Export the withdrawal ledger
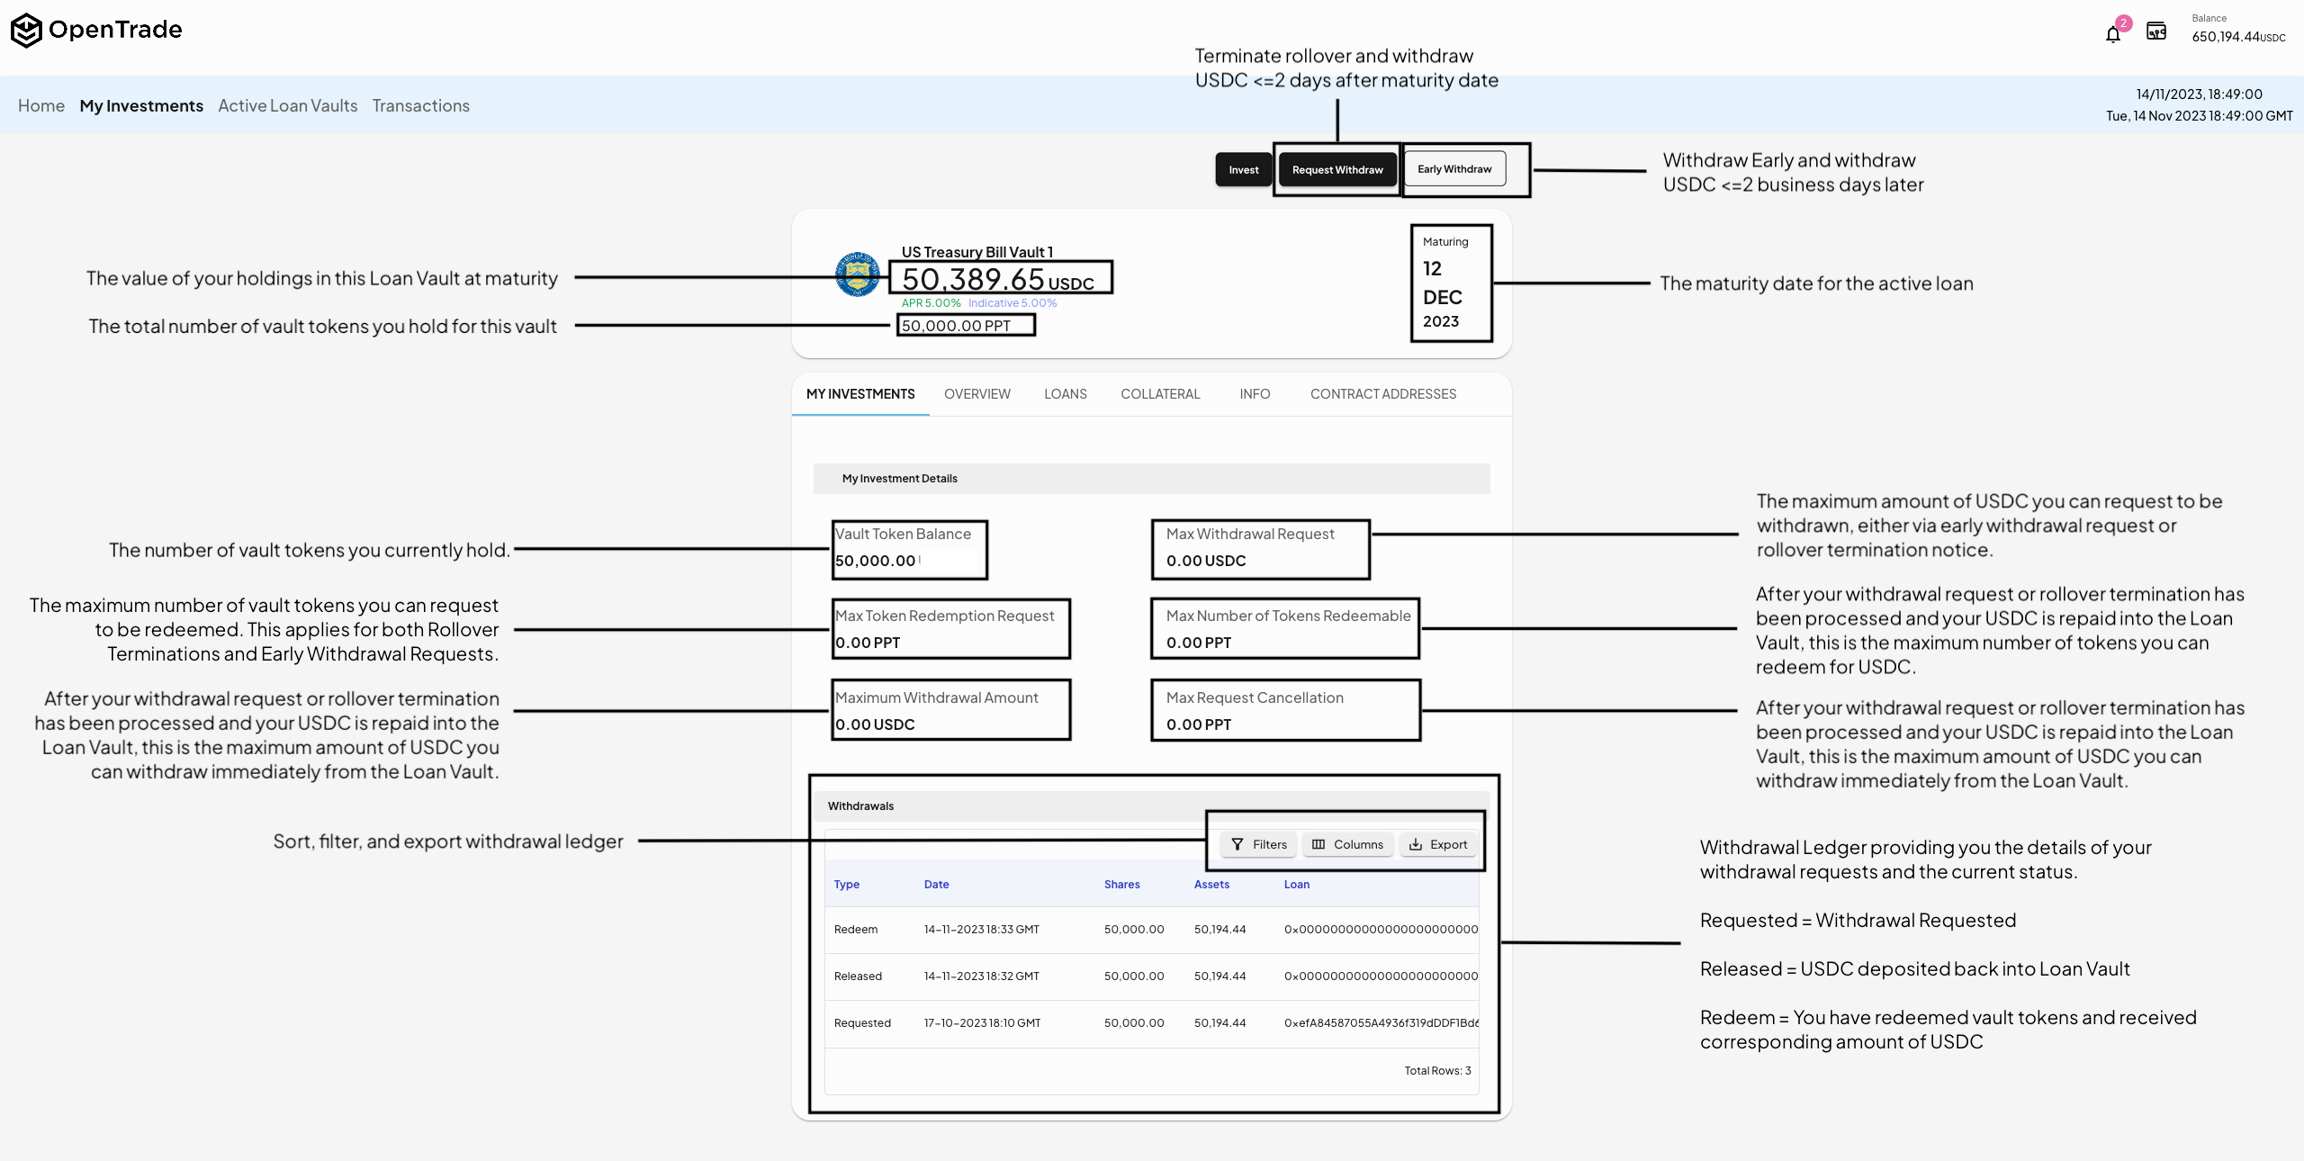Screen dimensions: 2304x1161 tap(1439, 844)
